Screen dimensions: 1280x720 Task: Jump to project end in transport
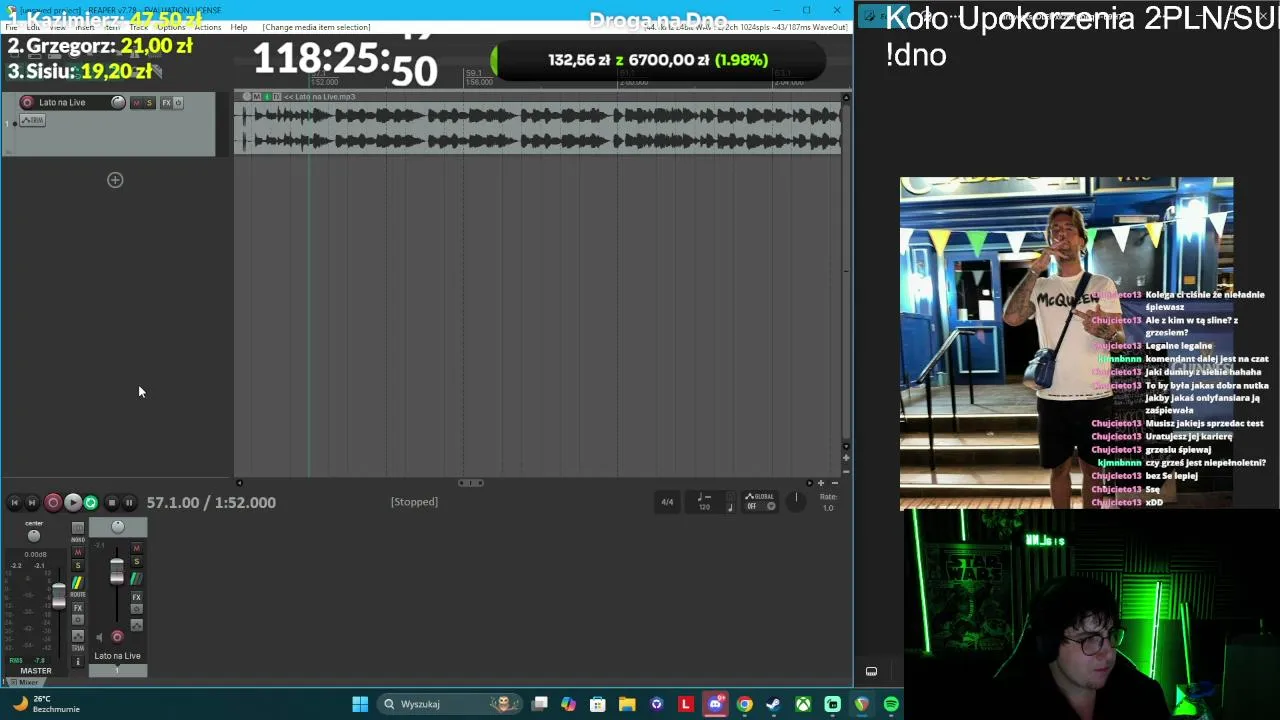click(x=32, y=502)
